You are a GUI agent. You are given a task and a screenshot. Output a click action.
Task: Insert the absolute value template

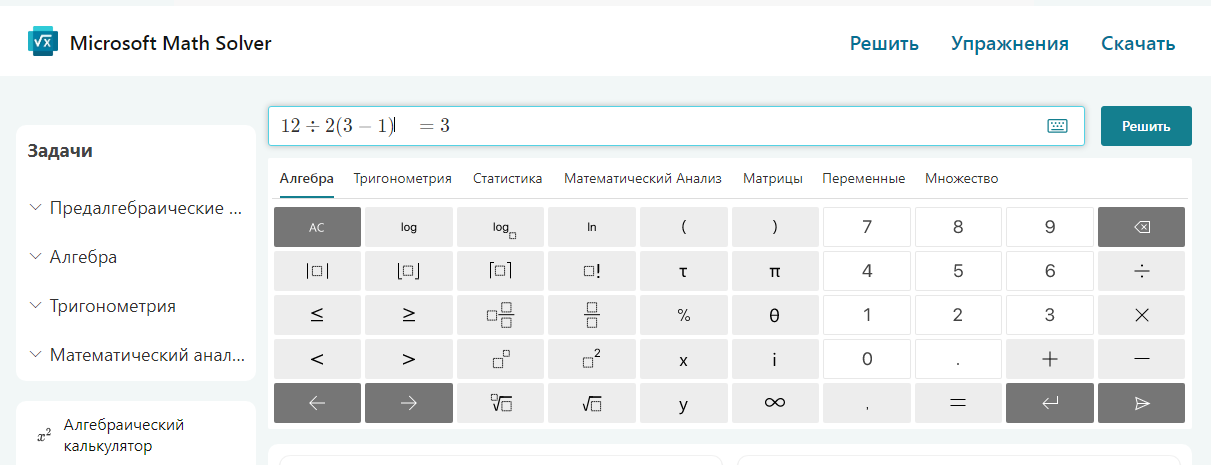317,271
